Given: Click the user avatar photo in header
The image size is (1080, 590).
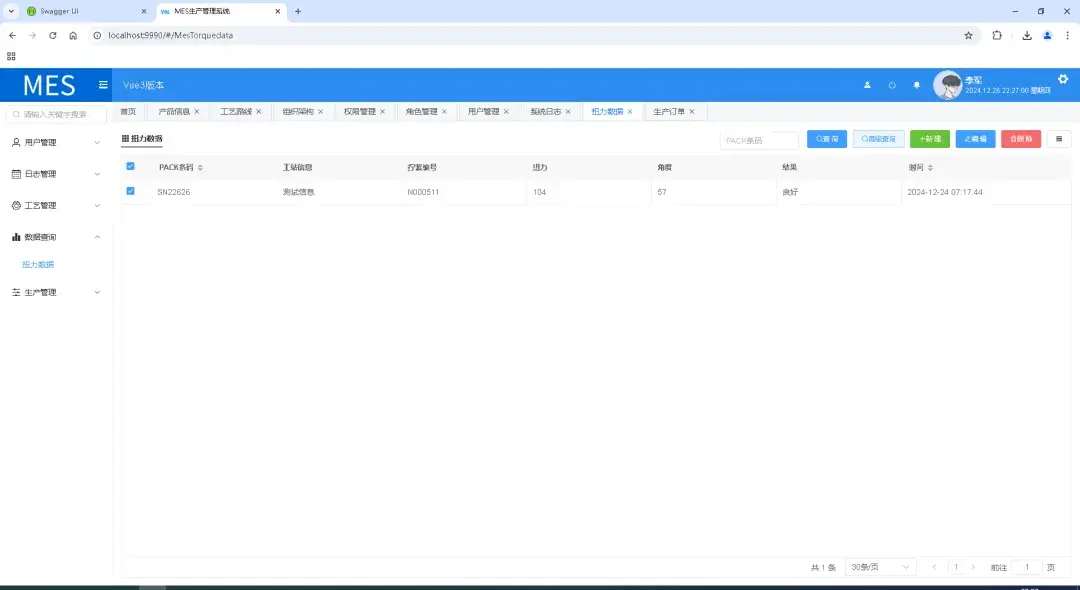Looking at the screenshot, I should pos(948,84).
